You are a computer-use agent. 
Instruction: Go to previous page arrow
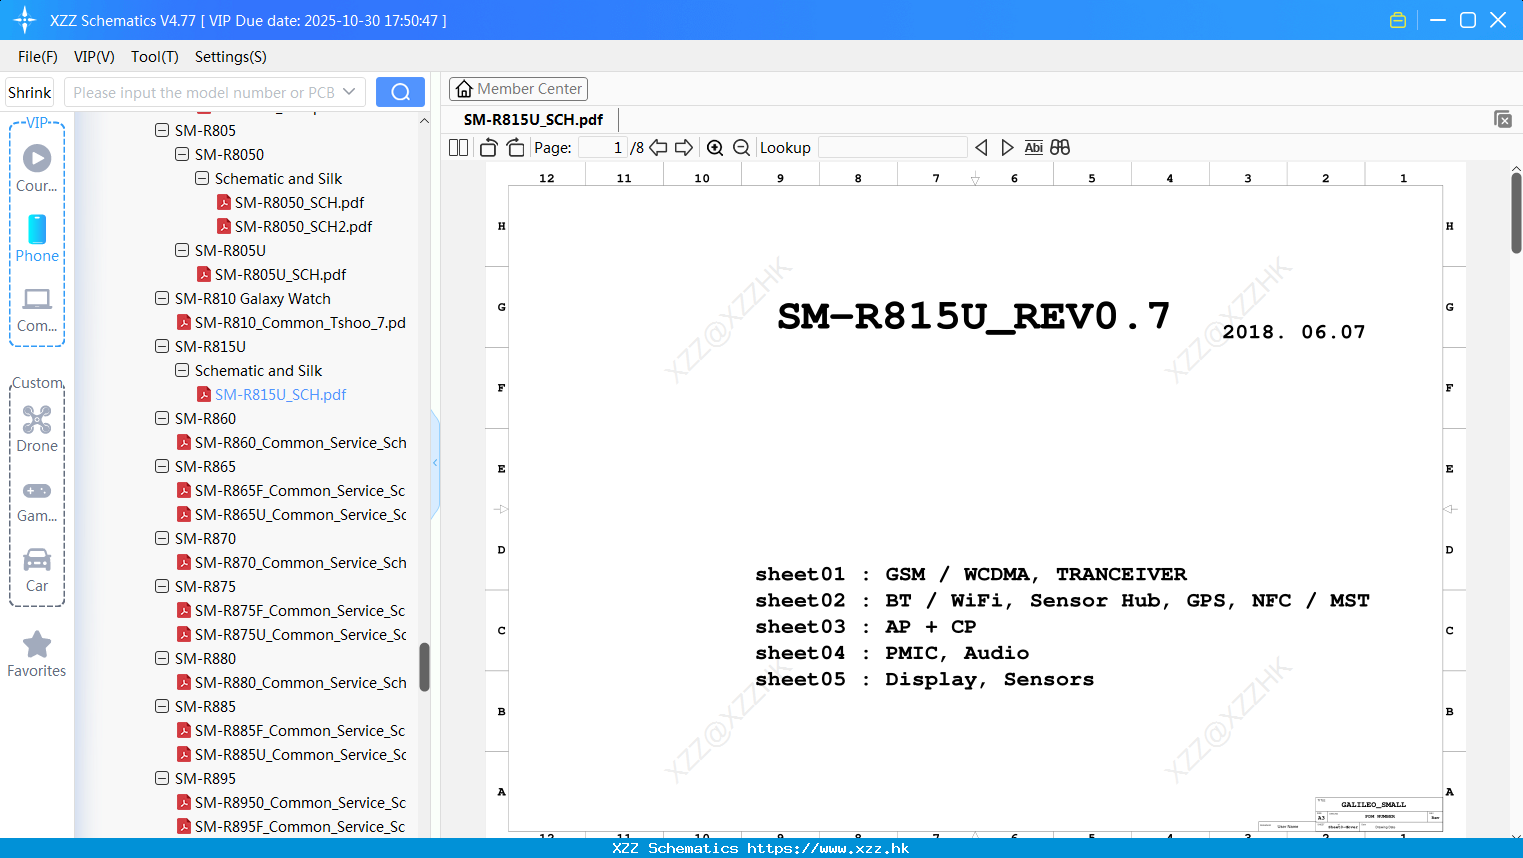658,148
